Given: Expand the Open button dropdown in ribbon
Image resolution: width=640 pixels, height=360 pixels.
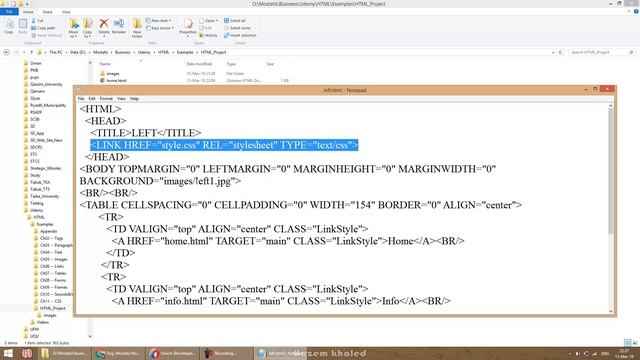Looking at the screenshot, I should [x=217, y=20].
